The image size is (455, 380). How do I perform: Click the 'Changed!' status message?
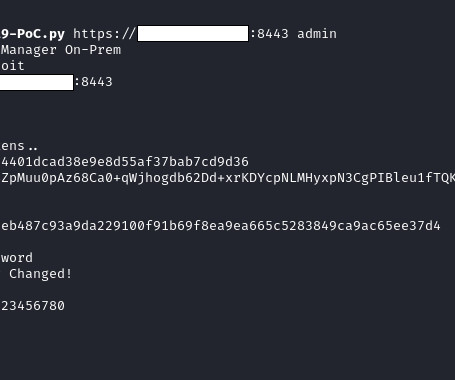coord(40,274)
